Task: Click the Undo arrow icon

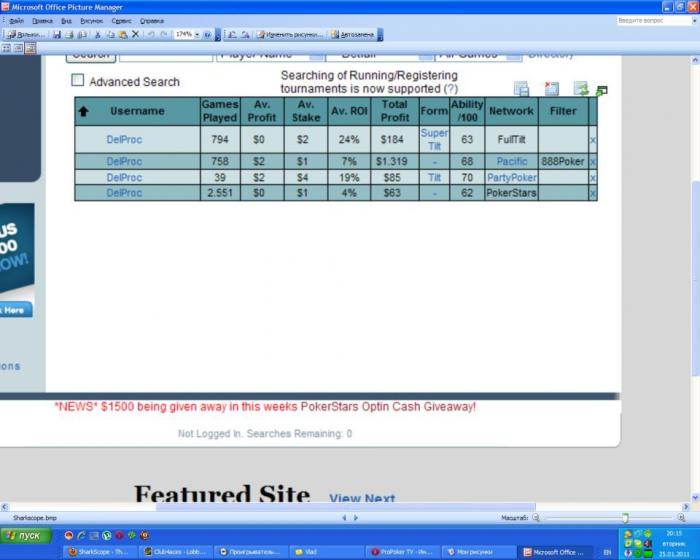Action: (x=151, y=34)
